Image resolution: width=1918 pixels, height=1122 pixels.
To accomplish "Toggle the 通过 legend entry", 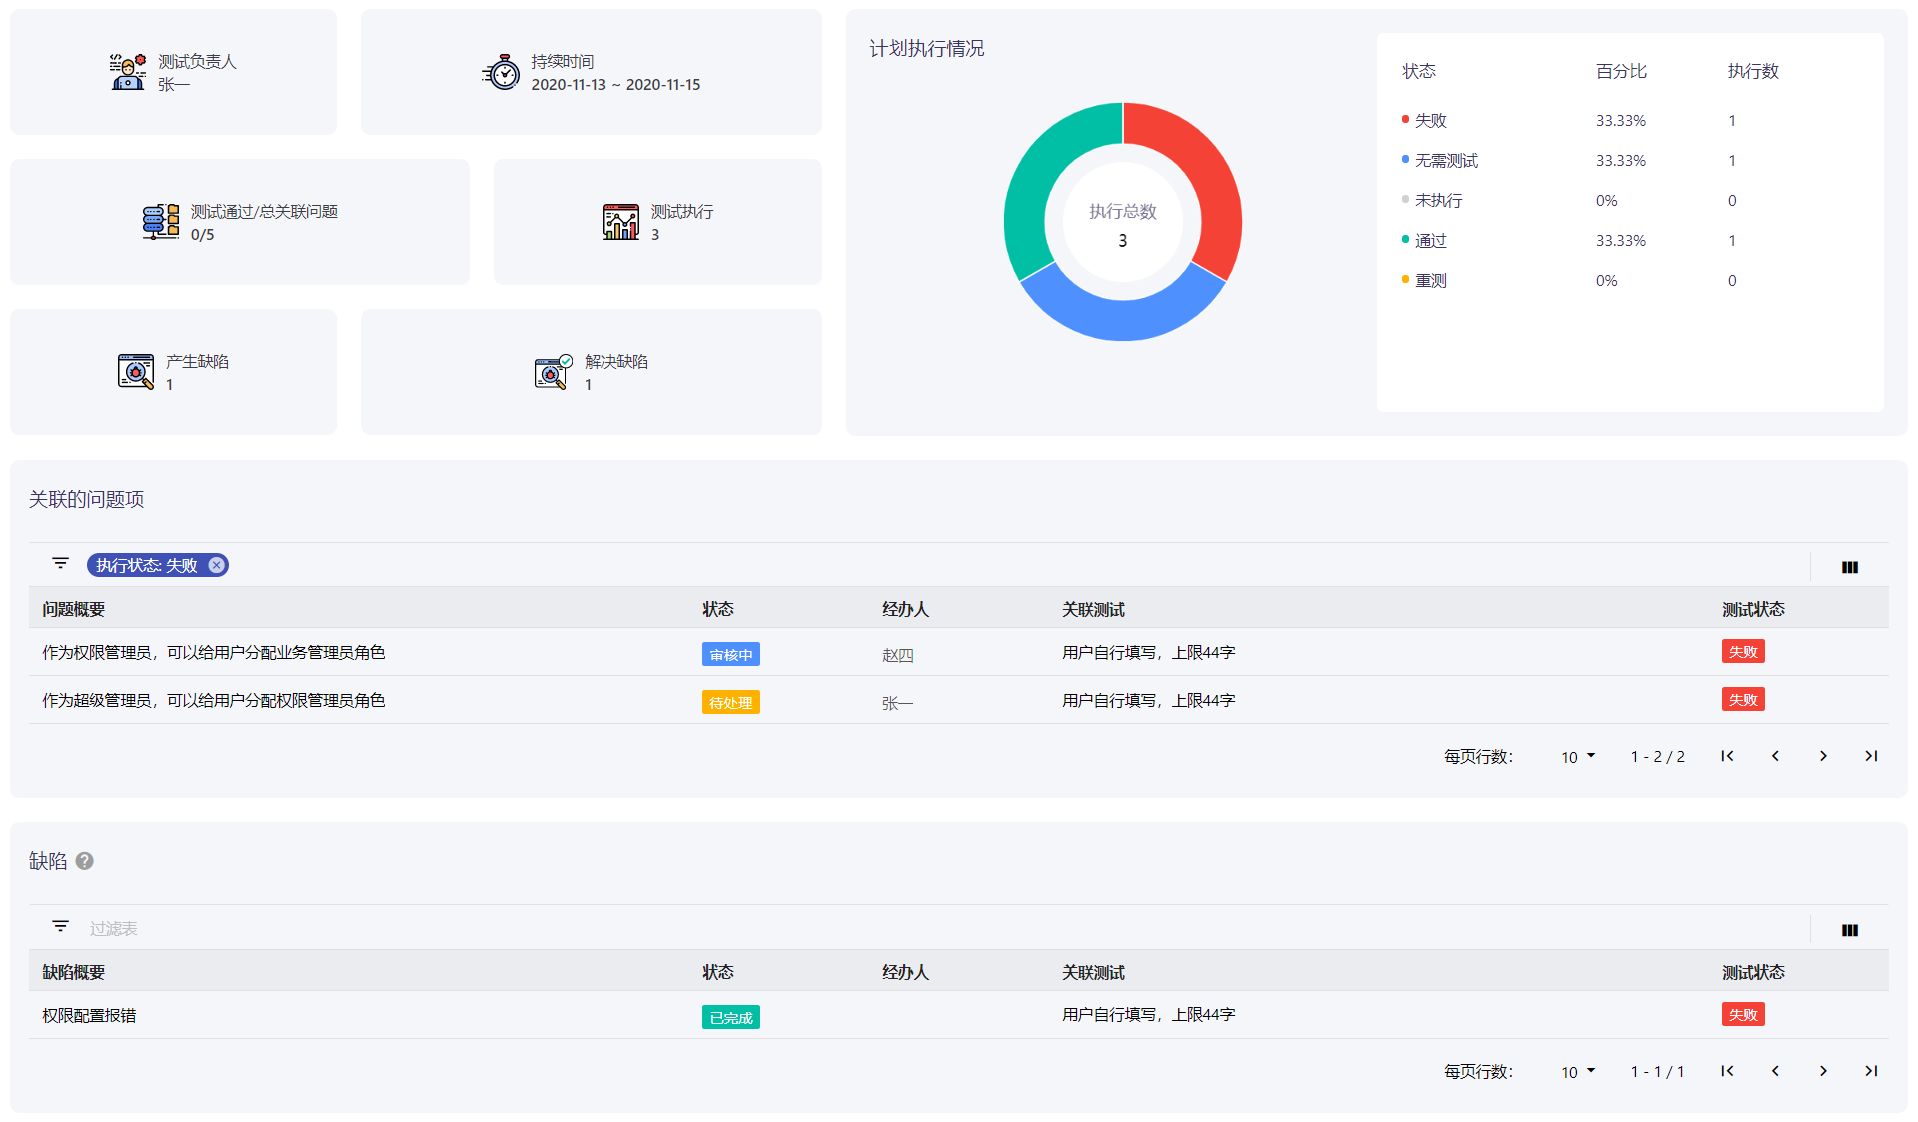I will pos(1426,240).
